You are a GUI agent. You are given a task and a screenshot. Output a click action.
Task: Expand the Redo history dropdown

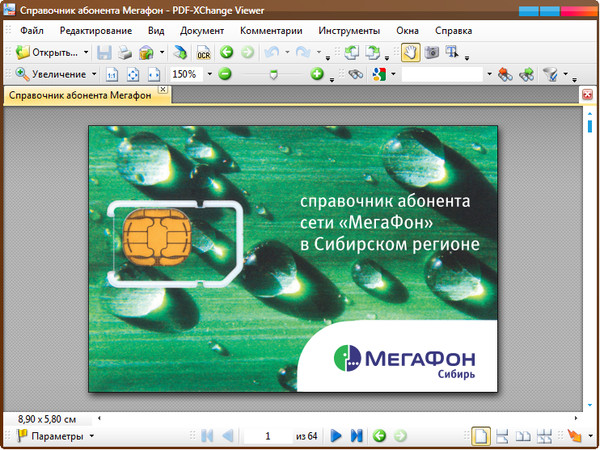[x=318, y=52]
